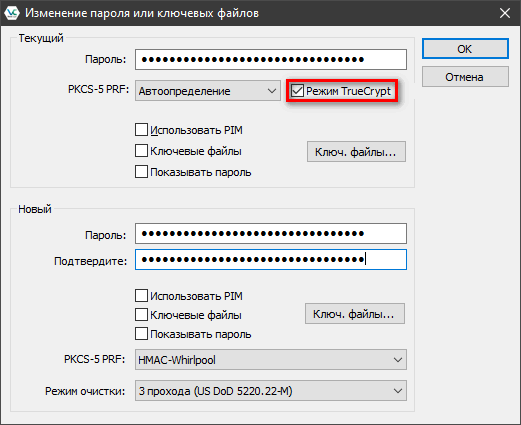Viewport: 521px width, 425px height.
Task: Focus the new password field
Action: (271, 234)
